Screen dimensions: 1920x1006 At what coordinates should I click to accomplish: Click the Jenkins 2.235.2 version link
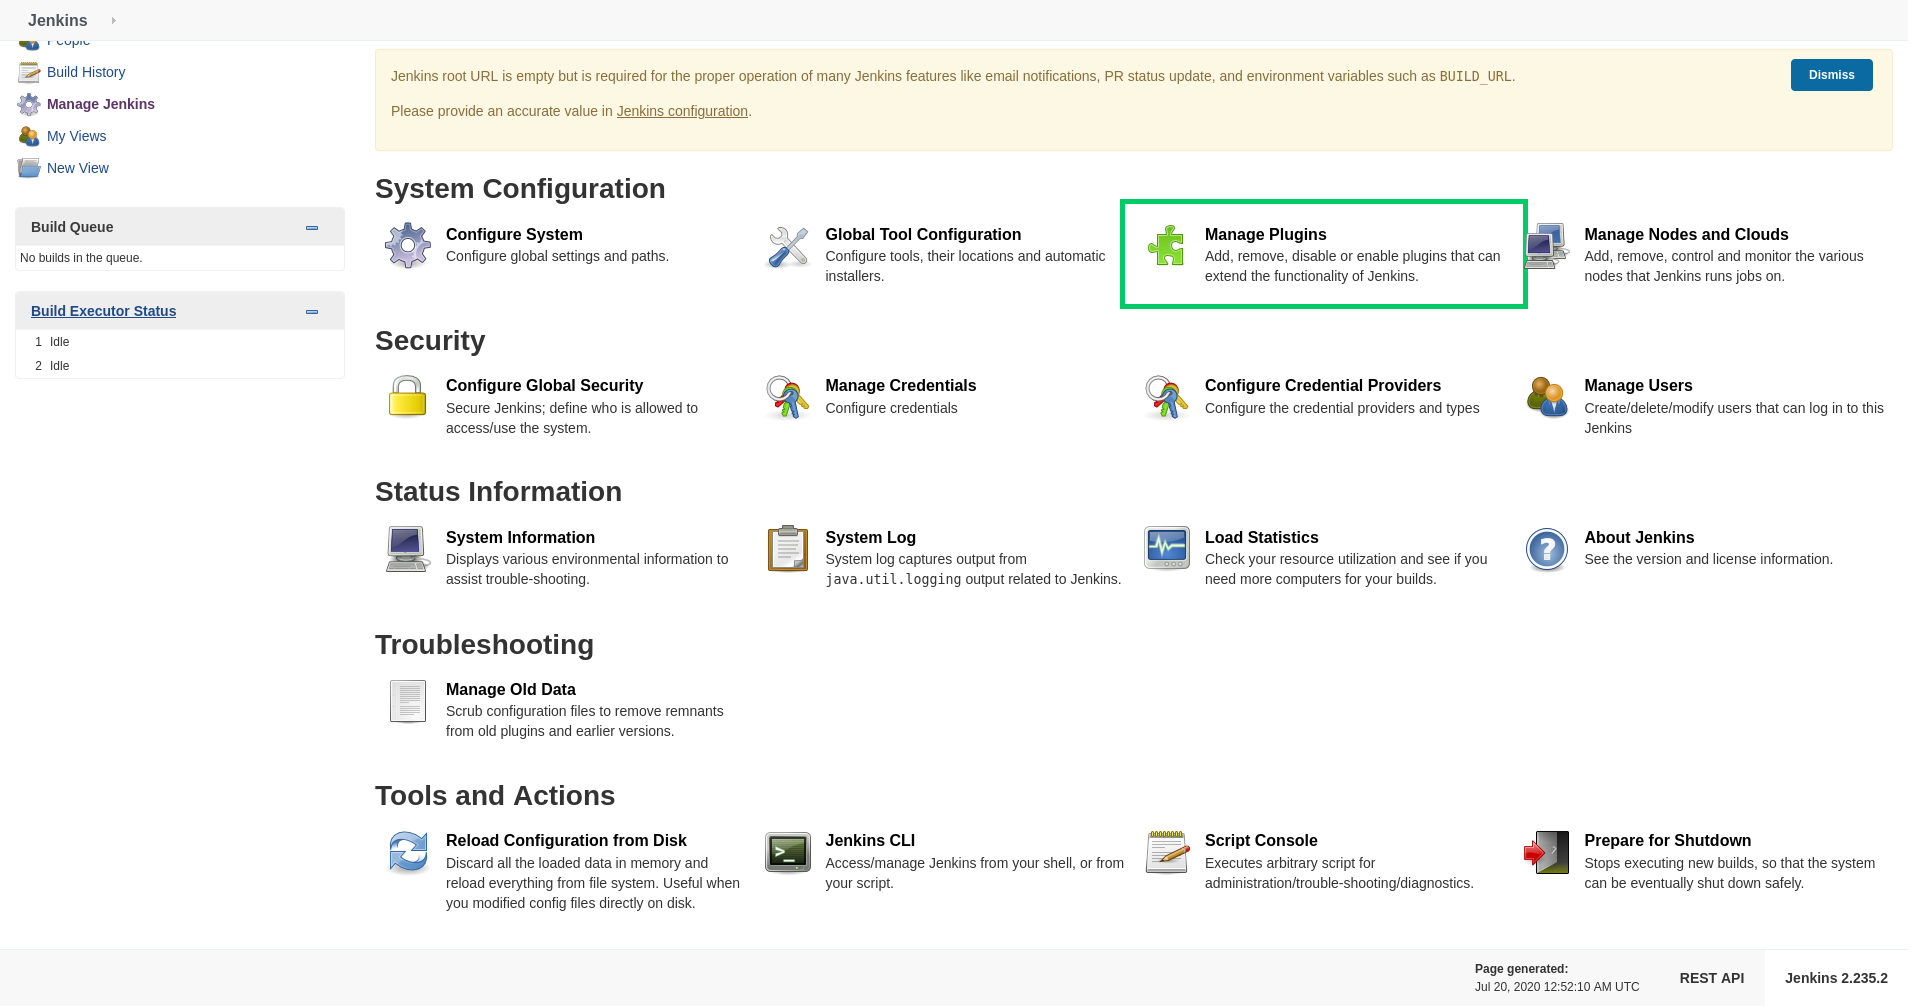(x=1836, y=978)
